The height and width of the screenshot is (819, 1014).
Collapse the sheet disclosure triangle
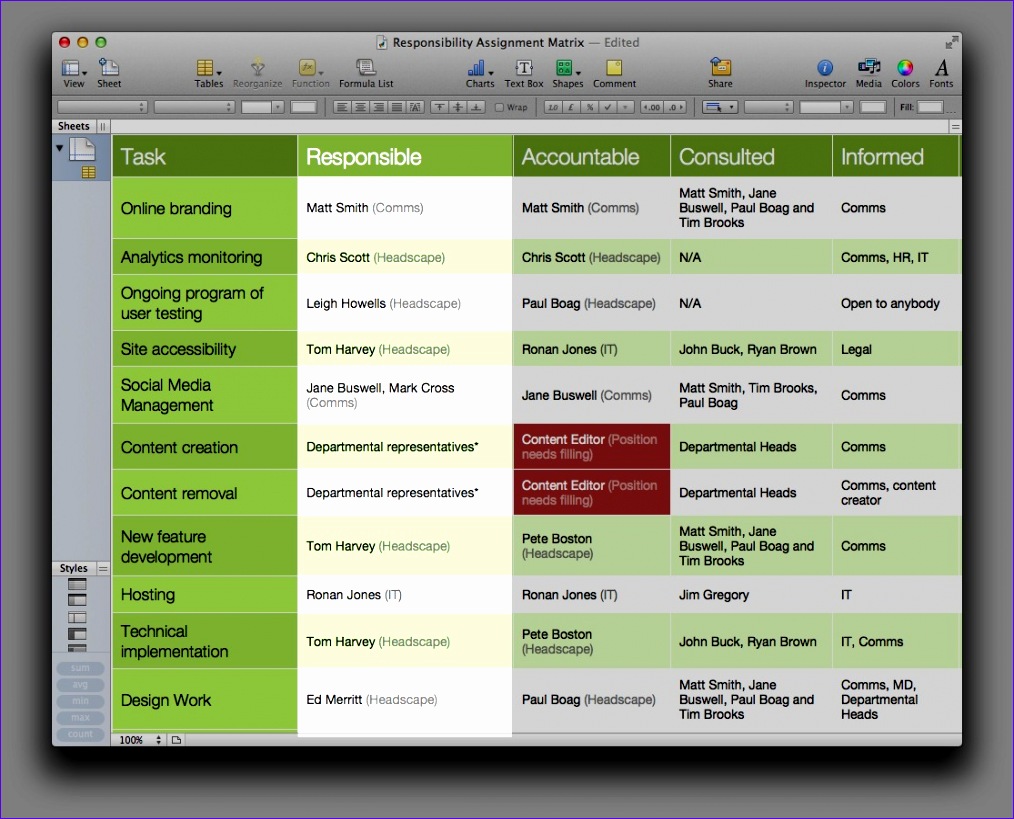pyautogui.click(x=59, y=148)
